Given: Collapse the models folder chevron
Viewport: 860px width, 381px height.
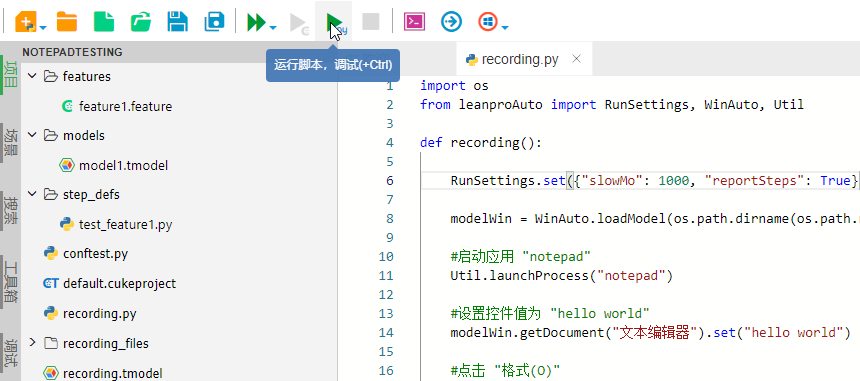Looking at the screenshot, I should tap(32, 135).
